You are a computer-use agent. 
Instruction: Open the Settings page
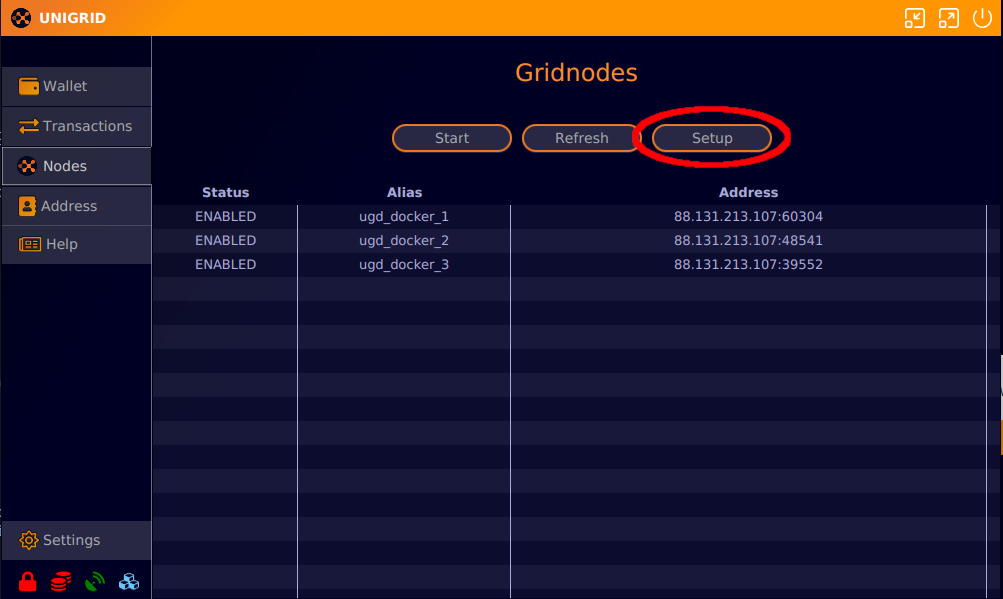tap(77, 540)
